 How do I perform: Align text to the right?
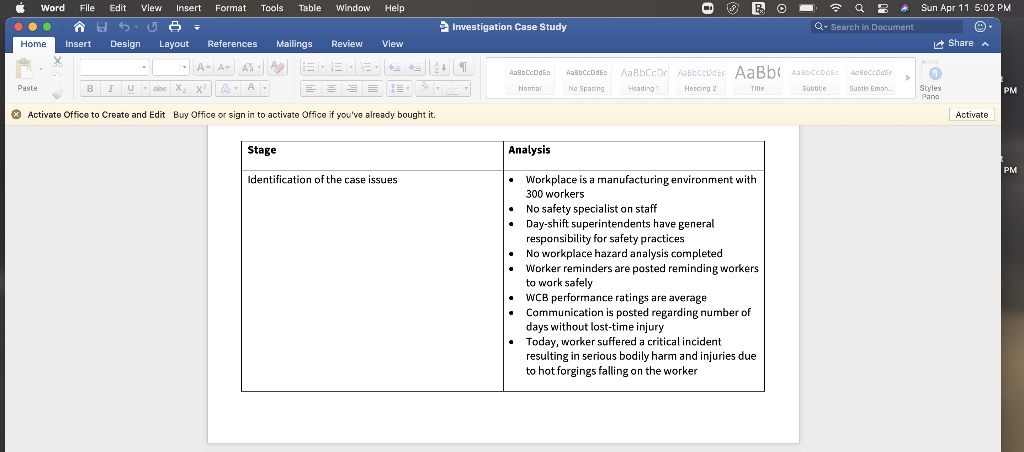coord(351,89)
